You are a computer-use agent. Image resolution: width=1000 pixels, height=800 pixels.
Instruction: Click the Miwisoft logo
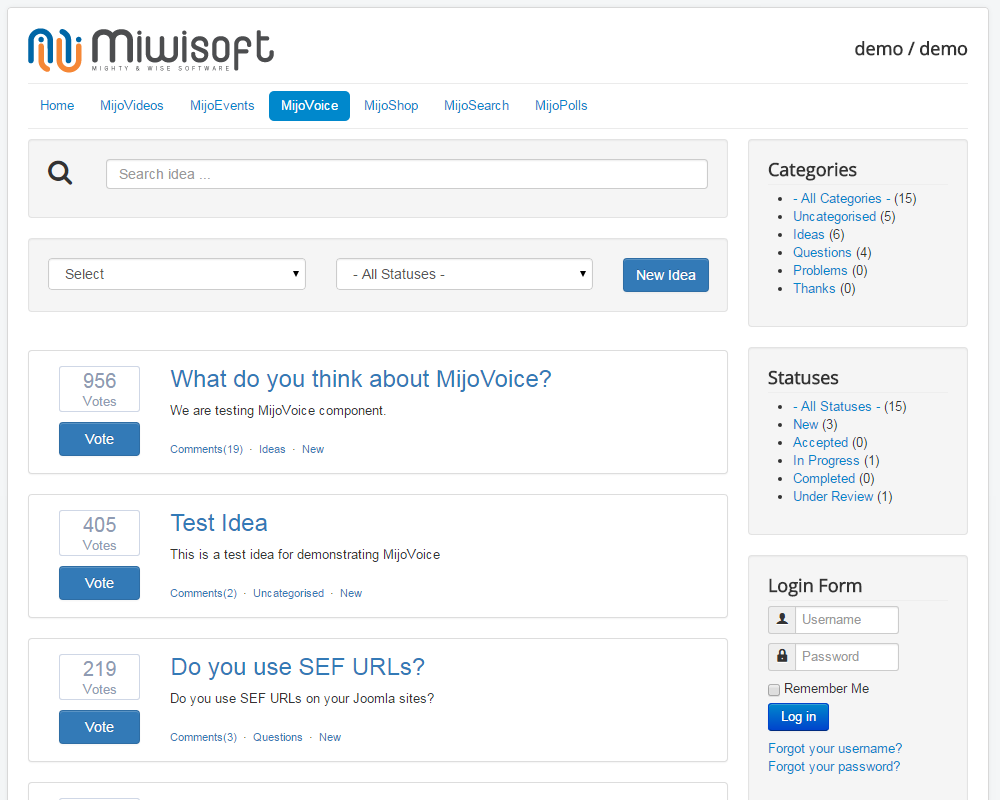click(x=151, y=49)
